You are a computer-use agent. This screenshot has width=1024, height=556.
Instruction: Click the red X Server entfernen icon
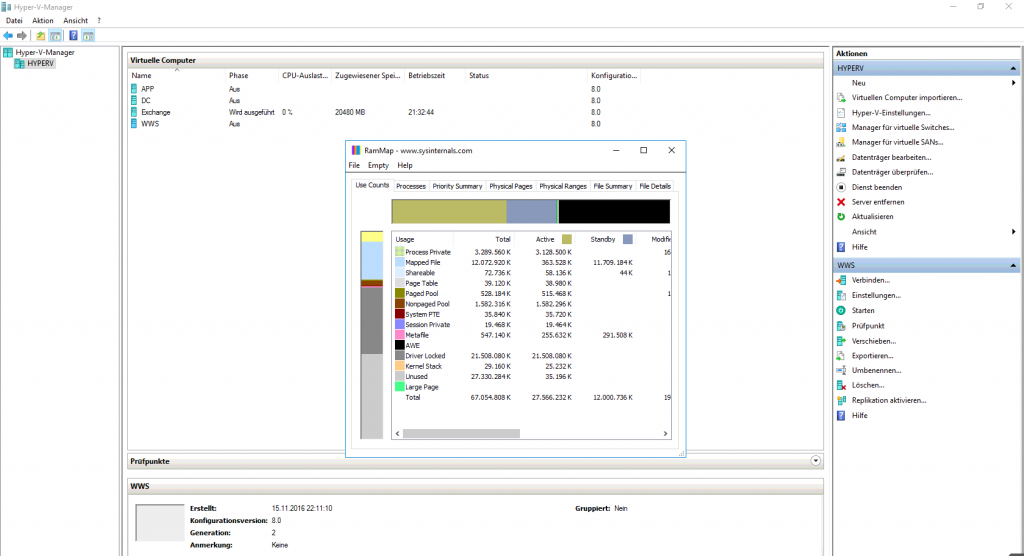point(841,202)
